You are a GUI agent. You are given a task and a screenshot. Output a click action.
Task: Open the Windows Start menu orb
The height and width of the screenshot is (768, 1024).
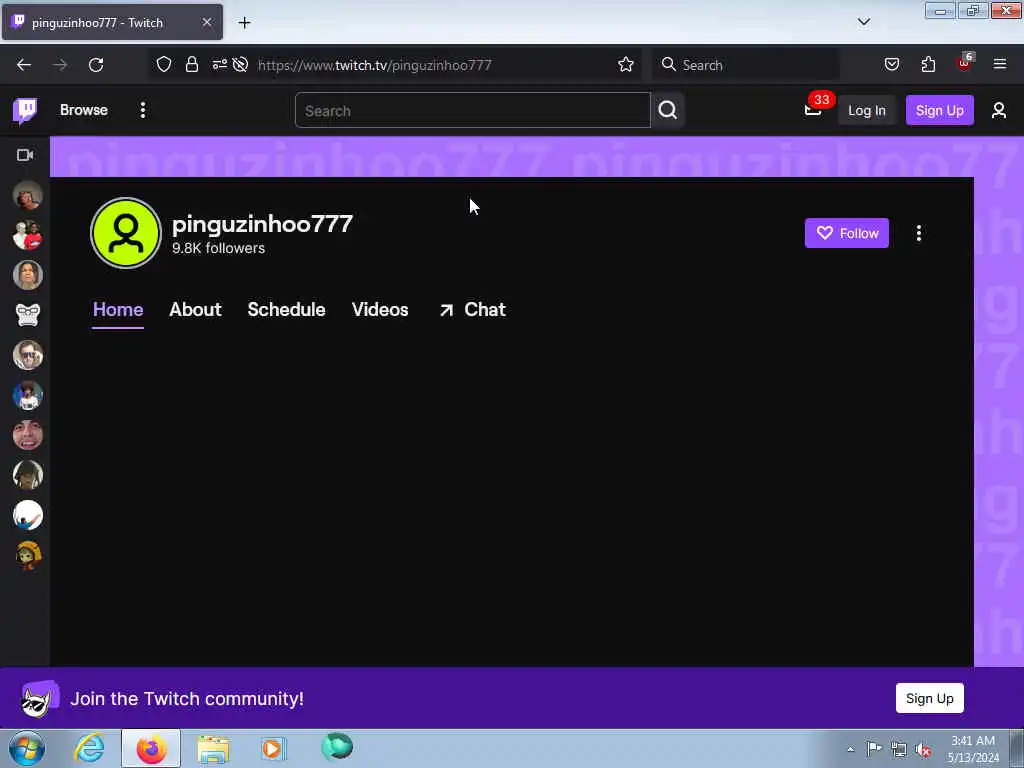tap(27, 748)
